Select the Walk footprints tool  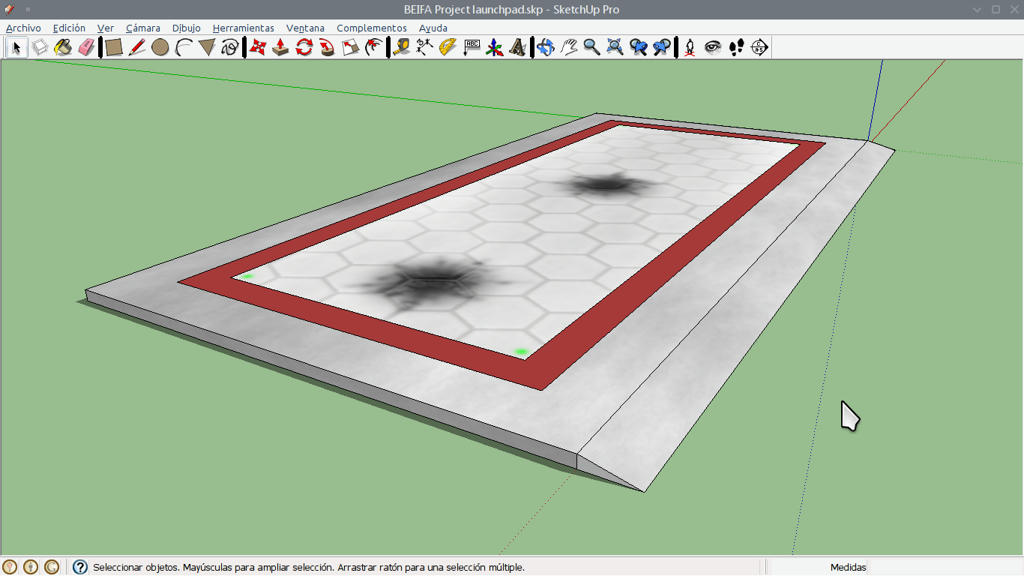pos(736,47)
